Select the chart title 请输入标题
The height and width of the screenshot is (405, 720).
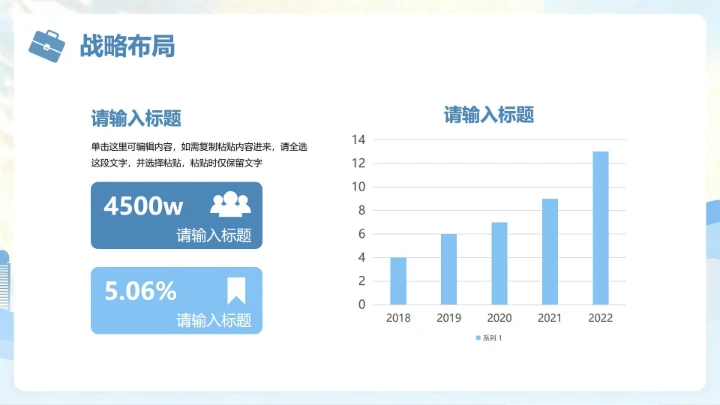click(489, 115)
